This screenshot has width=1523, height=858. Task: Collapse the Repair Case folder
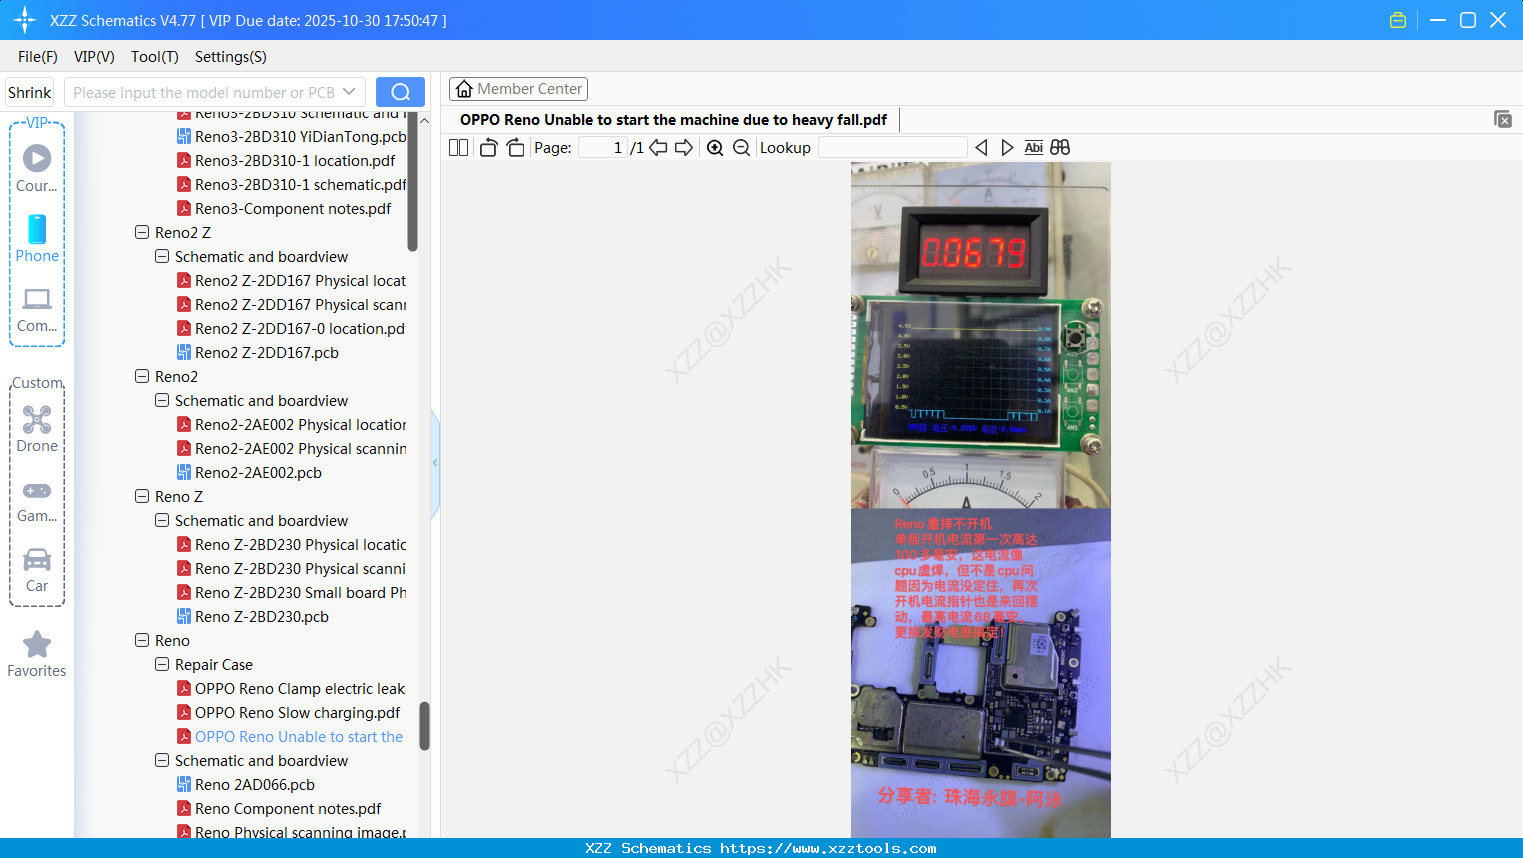click(162, 664)
